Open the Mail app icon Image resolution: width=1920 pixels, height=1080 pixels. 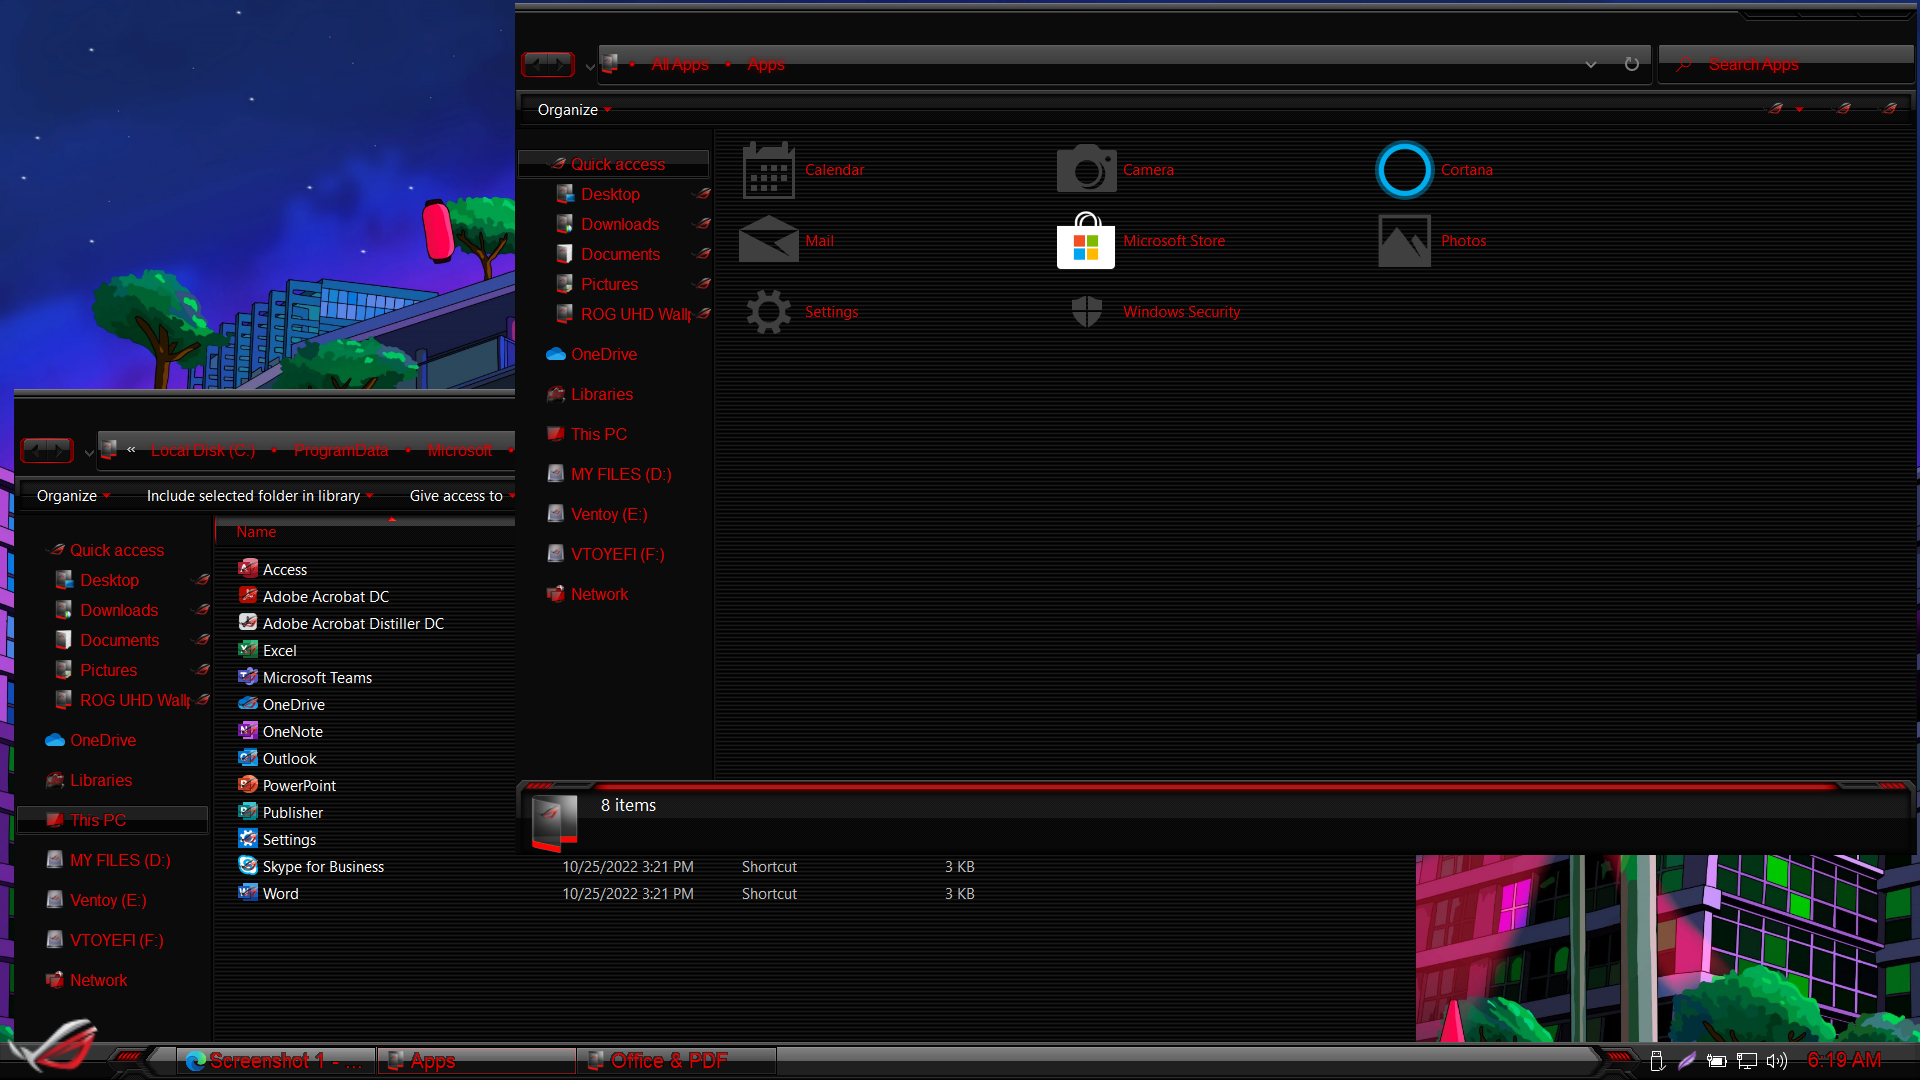[768, 241]
